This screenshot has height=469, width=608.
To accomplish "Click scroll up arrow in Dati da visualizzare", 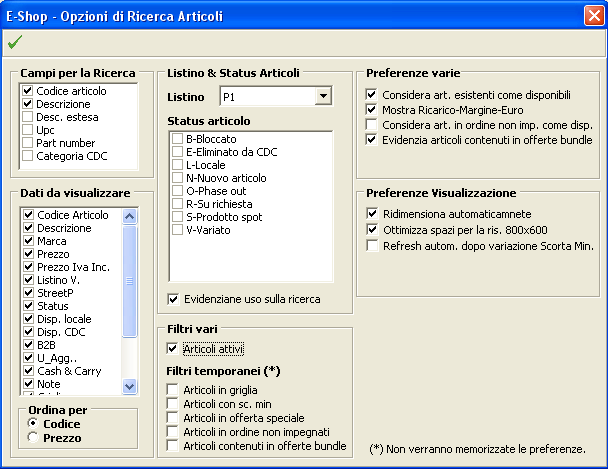I will (130, 216).
